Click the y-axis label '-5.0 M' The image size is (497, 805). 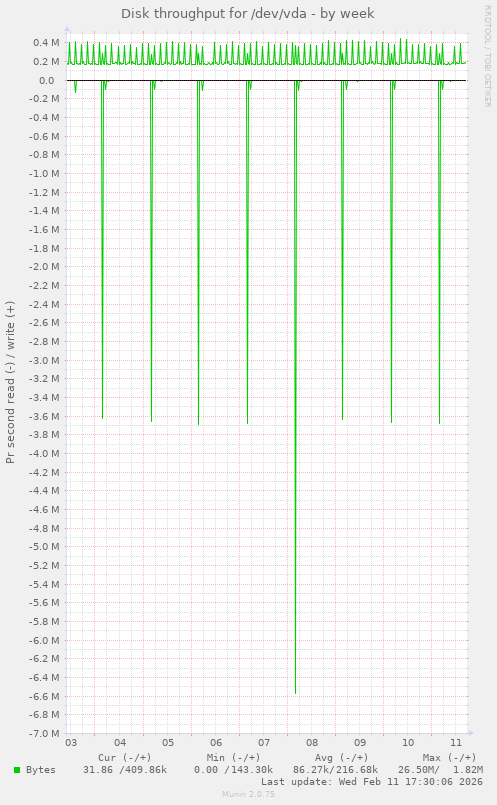[x=45, y=547]
